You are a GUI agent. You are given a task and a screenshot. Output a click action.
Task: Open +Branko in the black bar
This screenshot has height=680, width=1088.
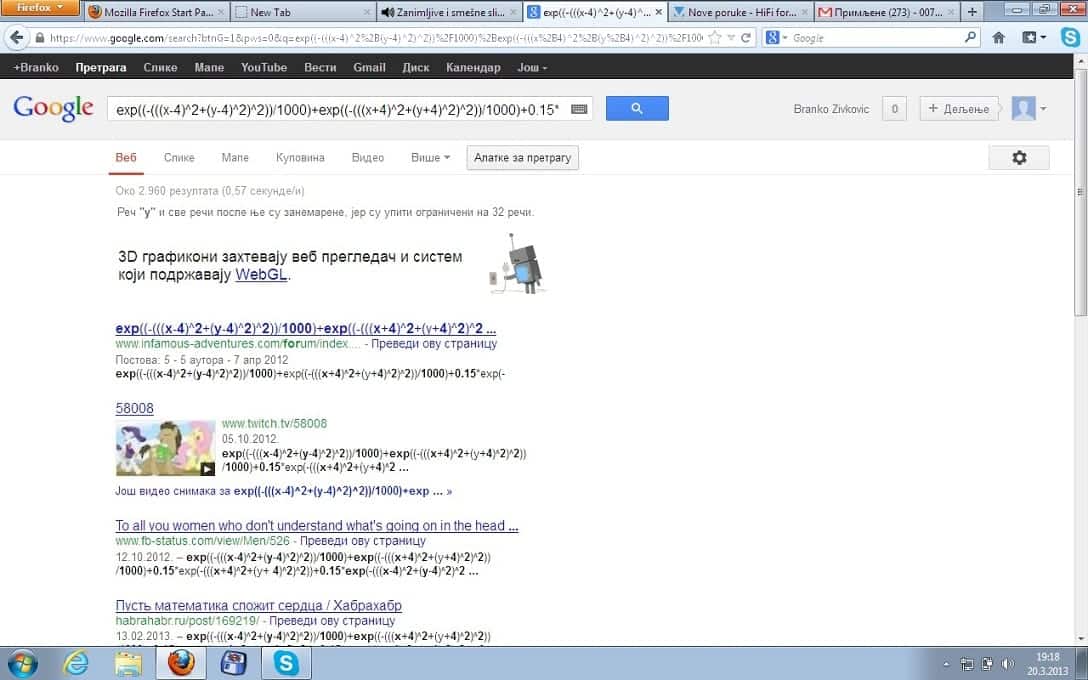36,67
